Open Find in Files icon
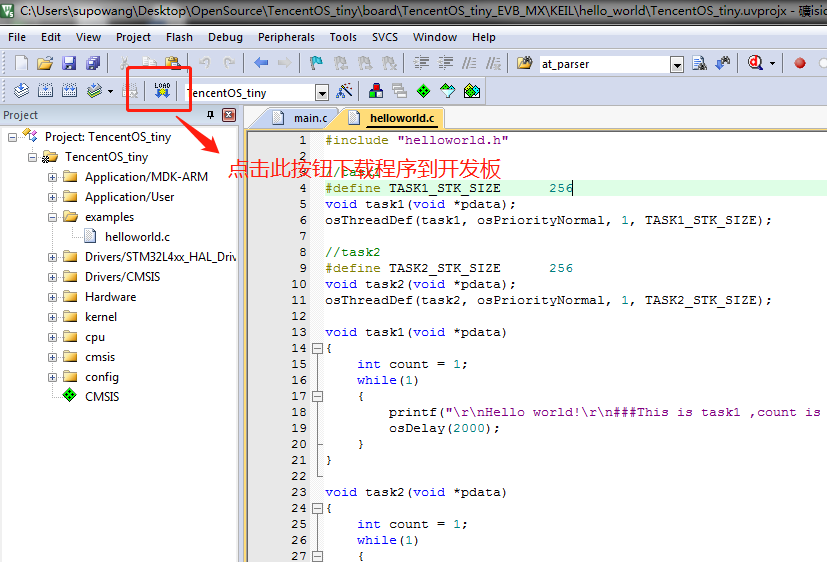Image resolution: width=827 pixels, height=562 pixels. point(524,63)
